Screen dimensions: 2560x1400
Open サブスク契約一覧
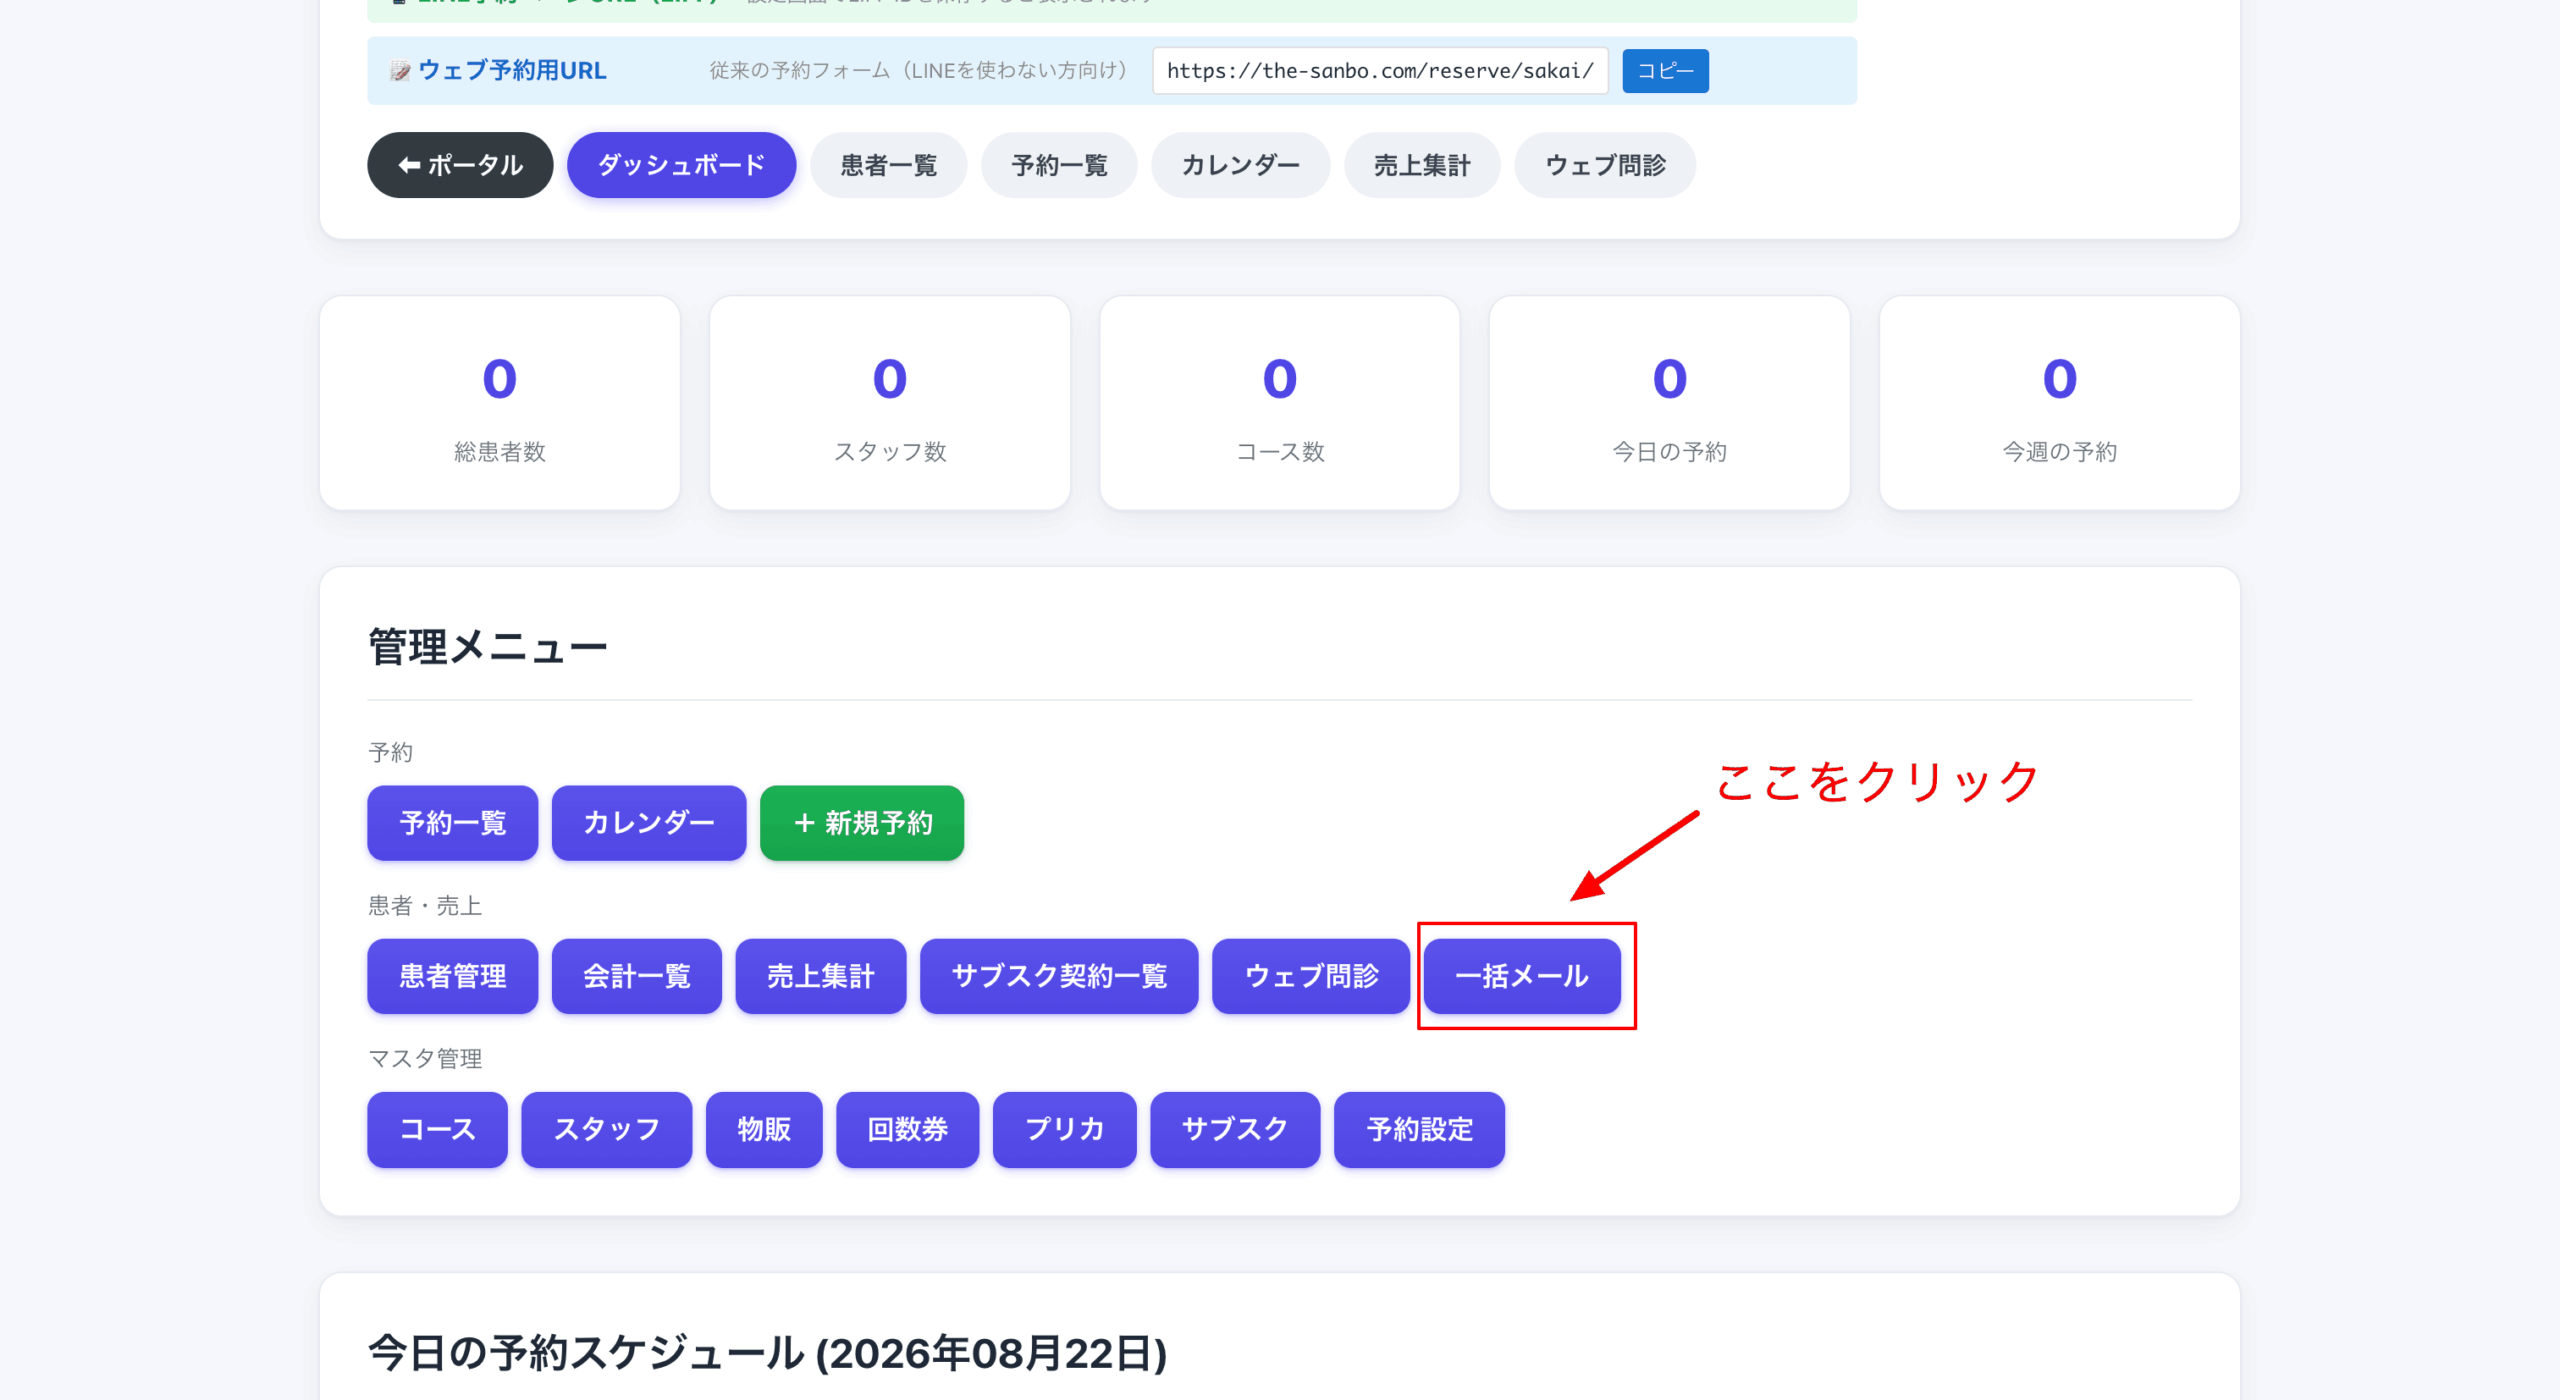pyautogui.click(x=1059, y=976)
